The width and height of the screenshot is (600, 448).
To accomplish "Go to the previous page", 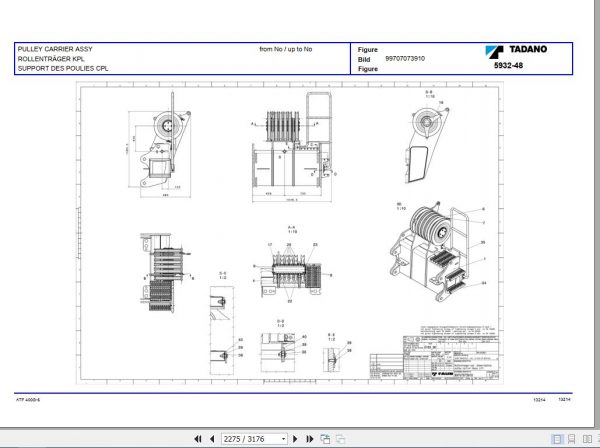I will (212, 439).
